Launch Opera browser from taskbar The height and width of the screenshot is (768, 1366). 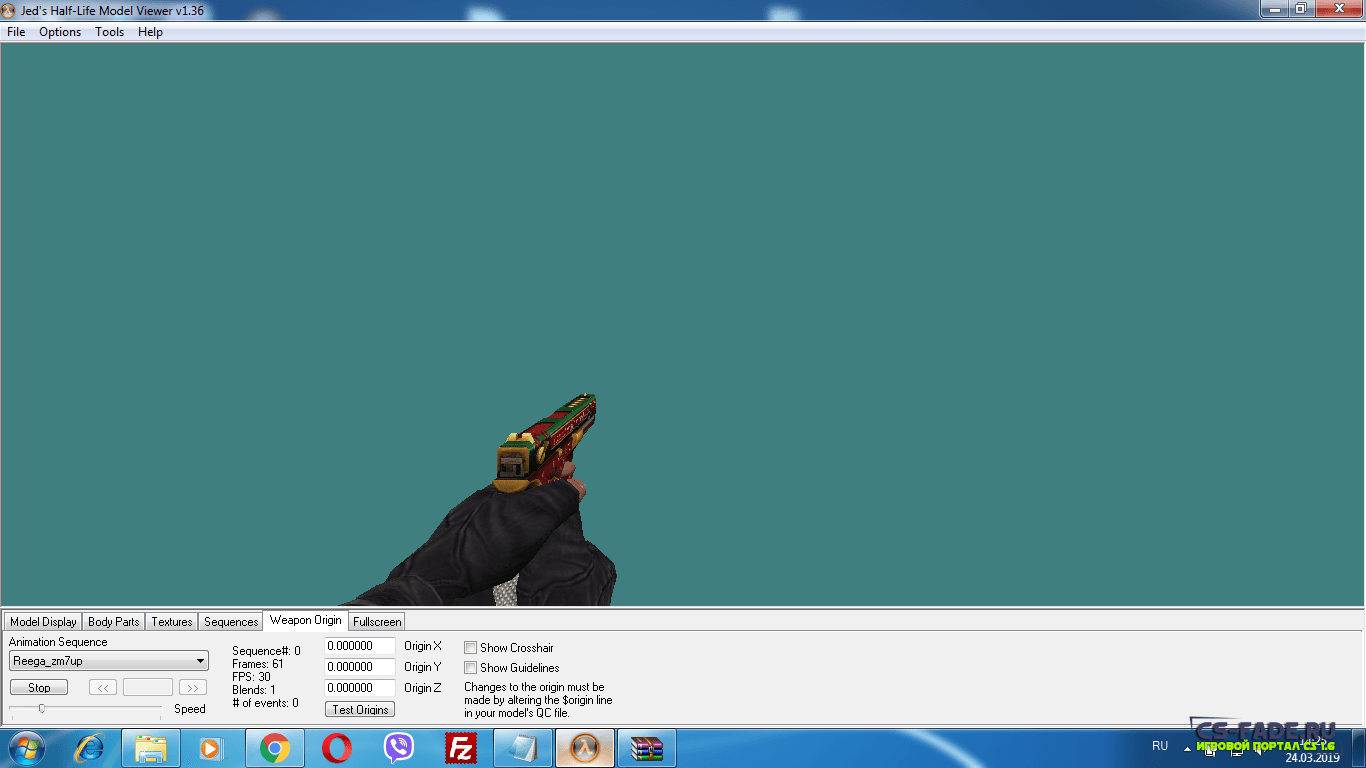[x=337, y=748]
